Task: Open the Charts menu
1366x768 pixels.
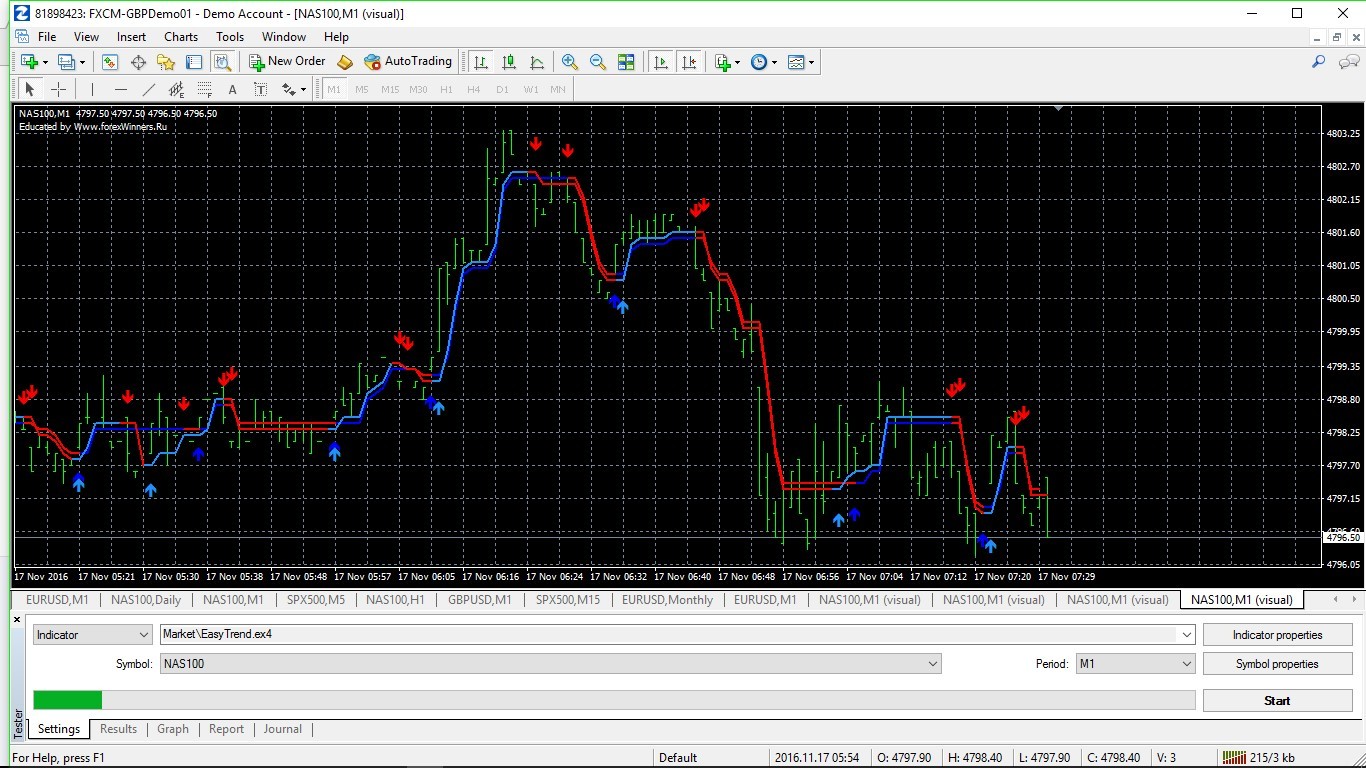Action: pyautogui.click(x=181, y=37)
